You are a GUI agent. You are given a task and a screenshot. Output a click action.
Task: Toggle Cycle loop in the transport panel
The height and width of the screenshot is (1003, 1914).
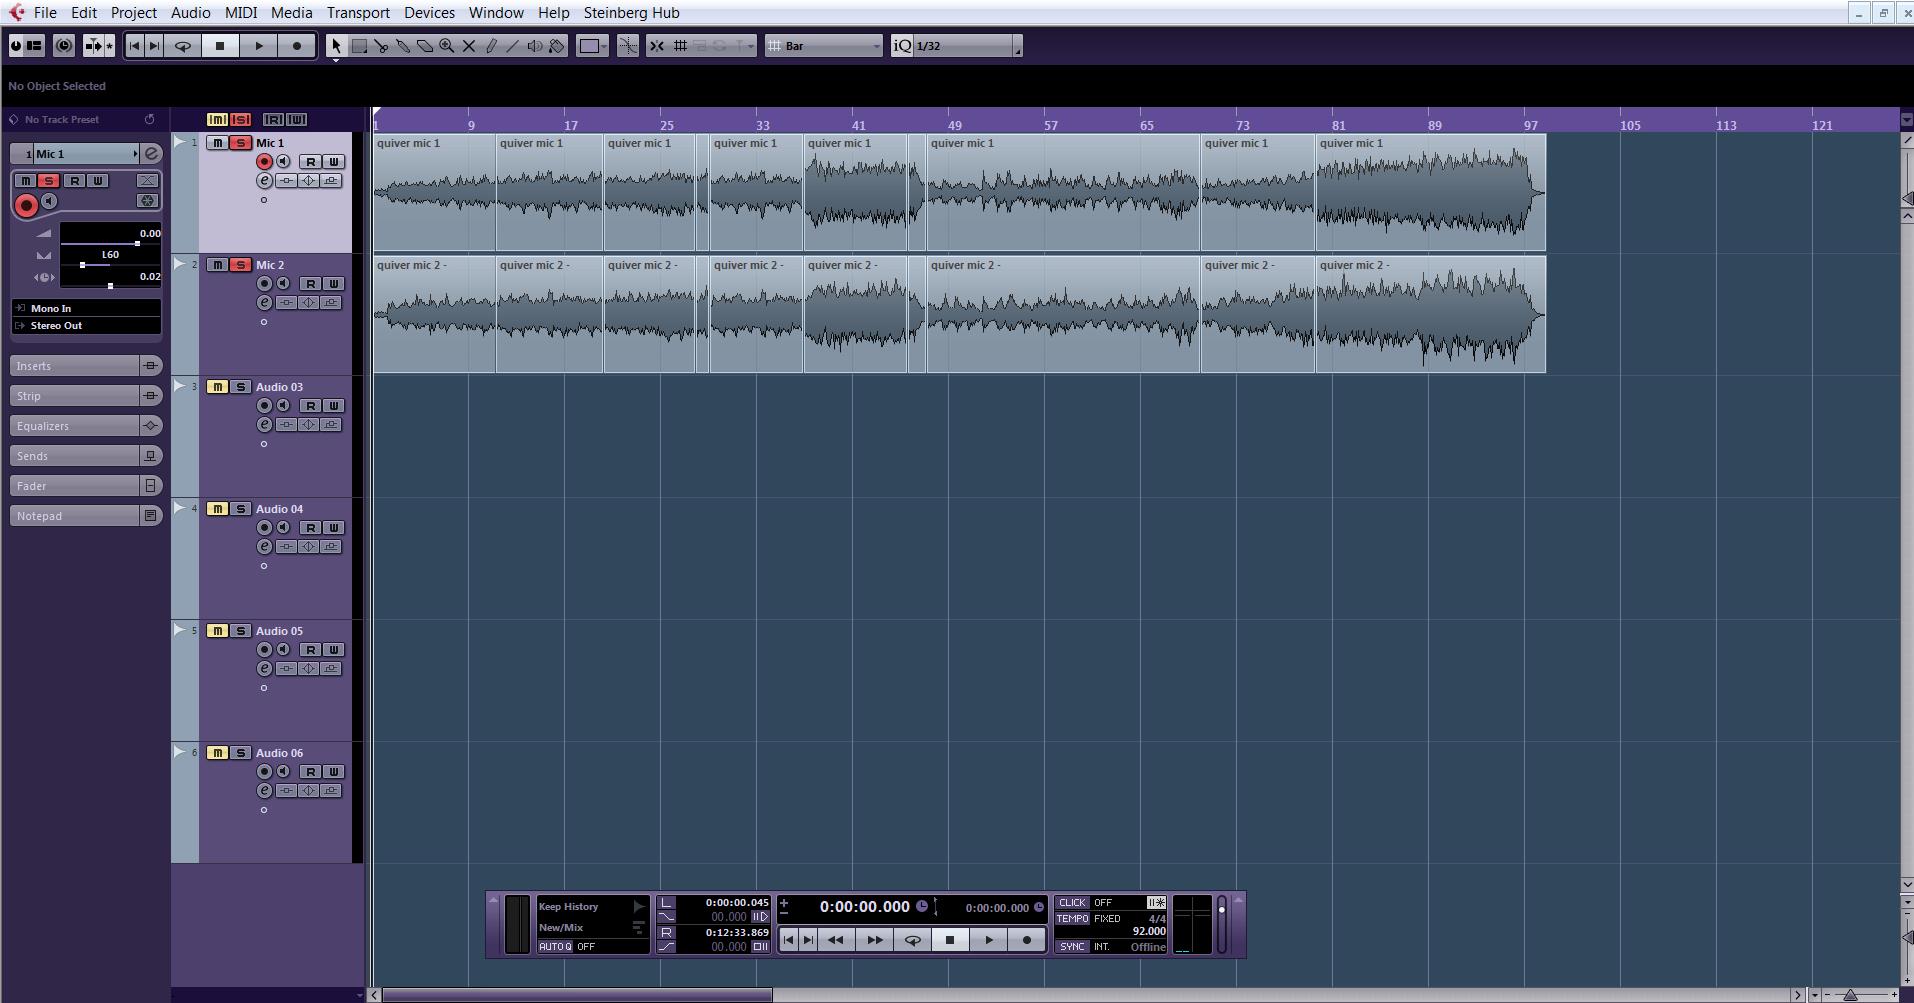pos(912,940)
